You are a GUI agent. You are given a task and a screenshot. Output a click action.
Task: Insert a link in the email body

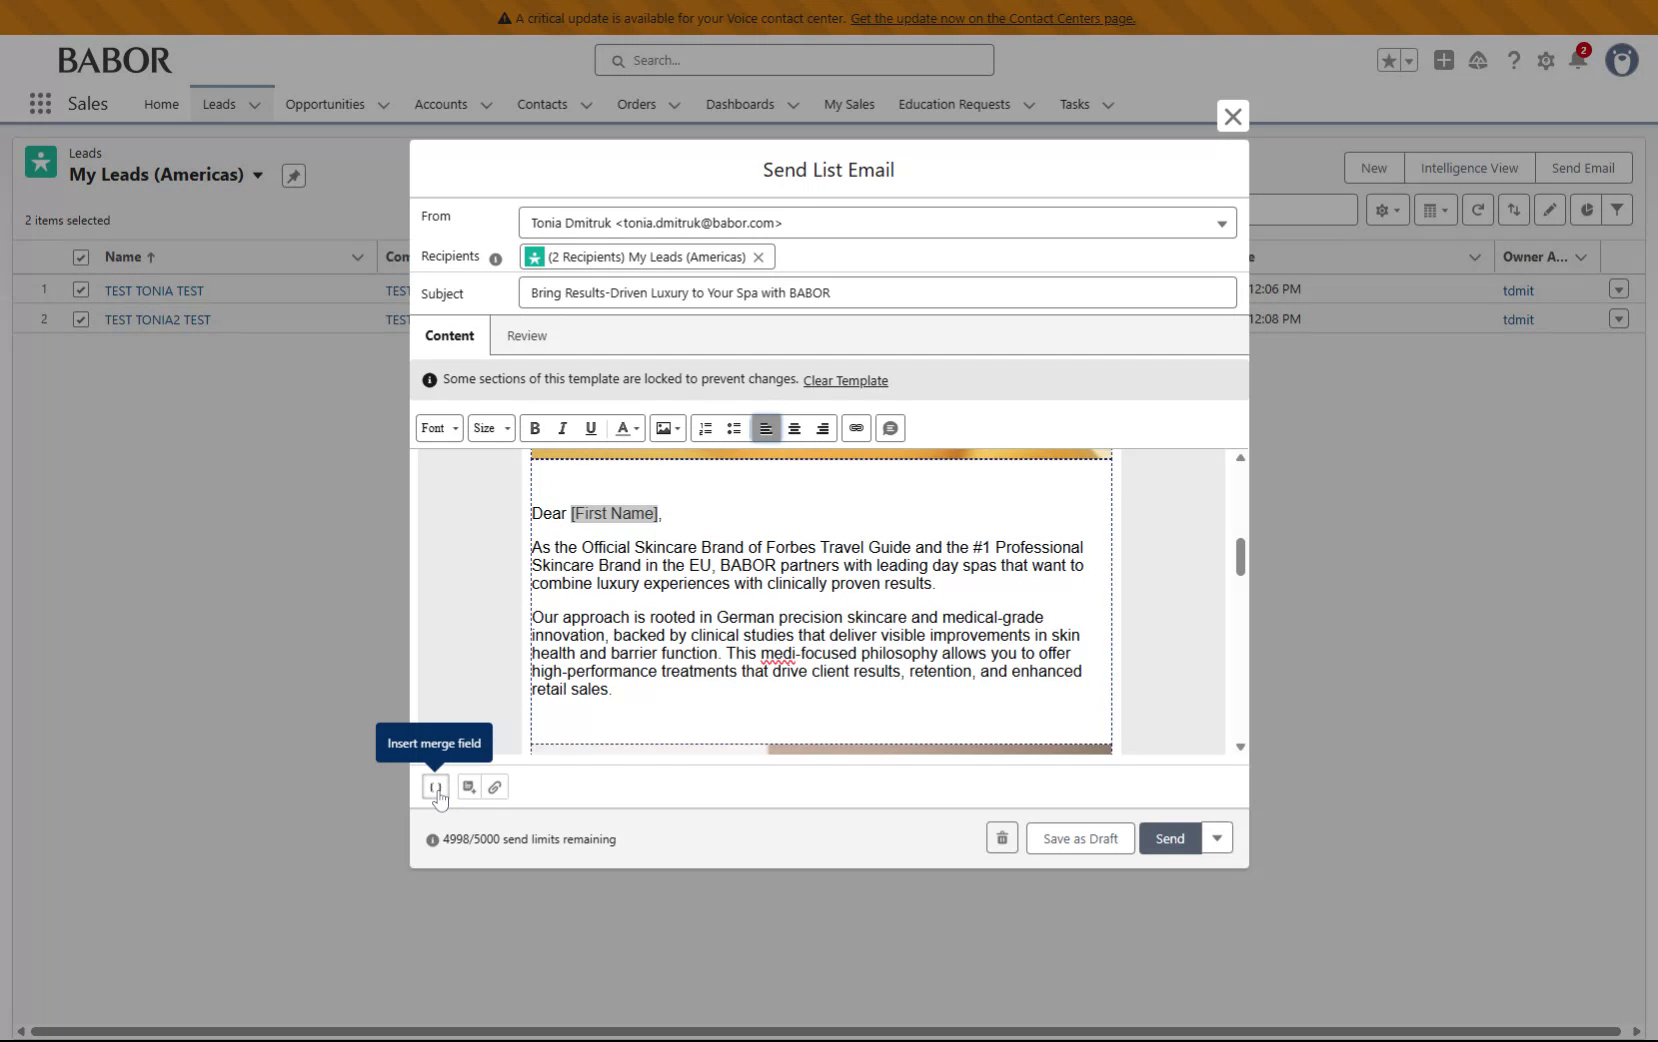tap(856, 428)
